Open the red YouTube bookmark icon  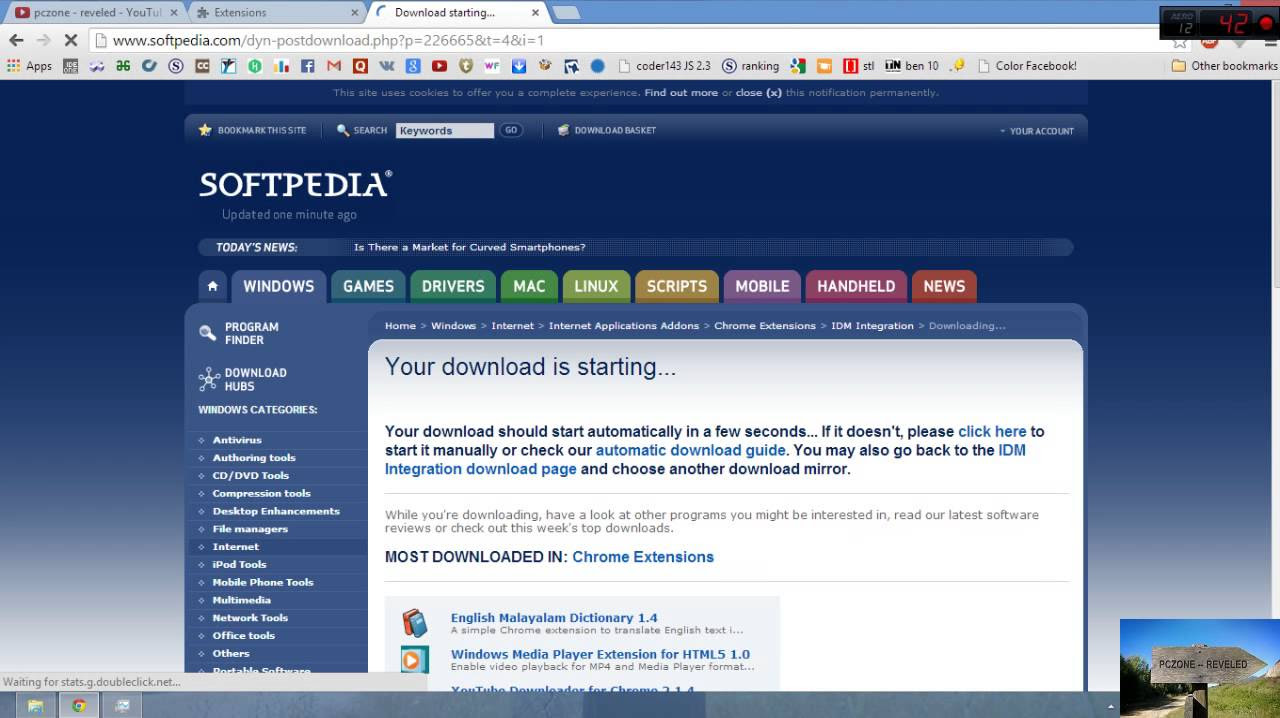[x=439, y=66]
